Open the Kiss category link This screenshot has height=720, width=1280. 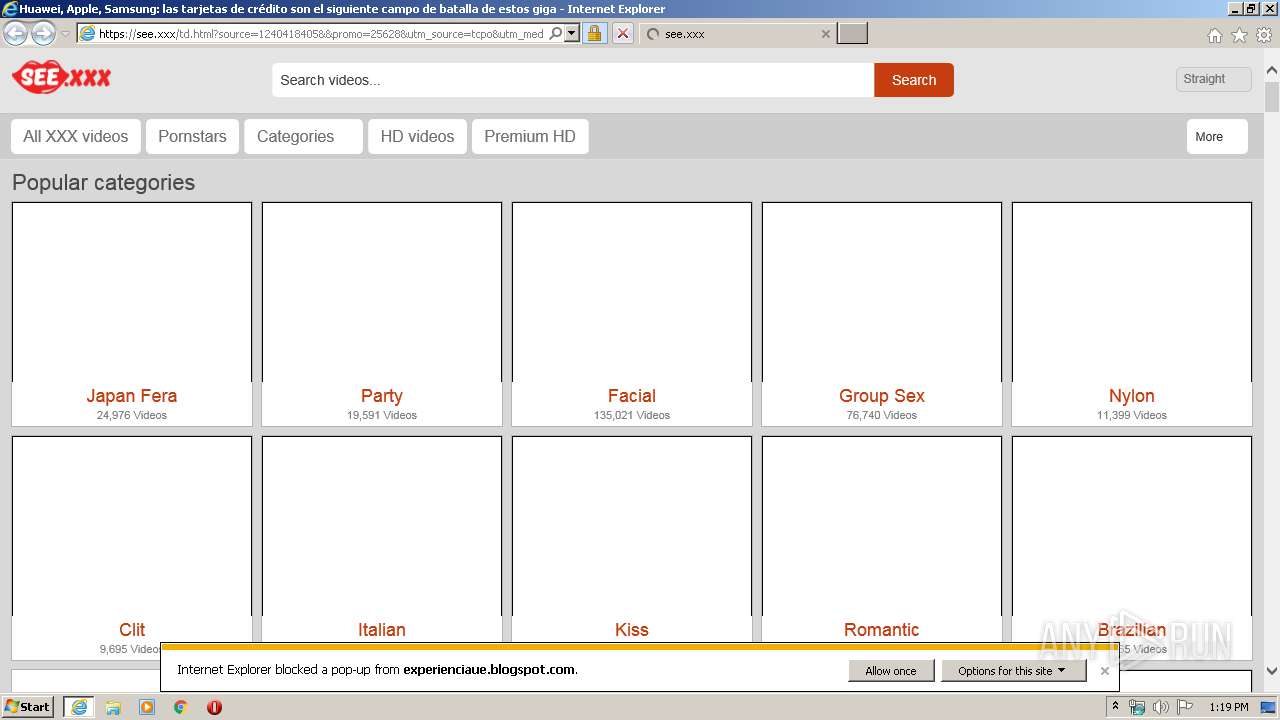[632, 630]
